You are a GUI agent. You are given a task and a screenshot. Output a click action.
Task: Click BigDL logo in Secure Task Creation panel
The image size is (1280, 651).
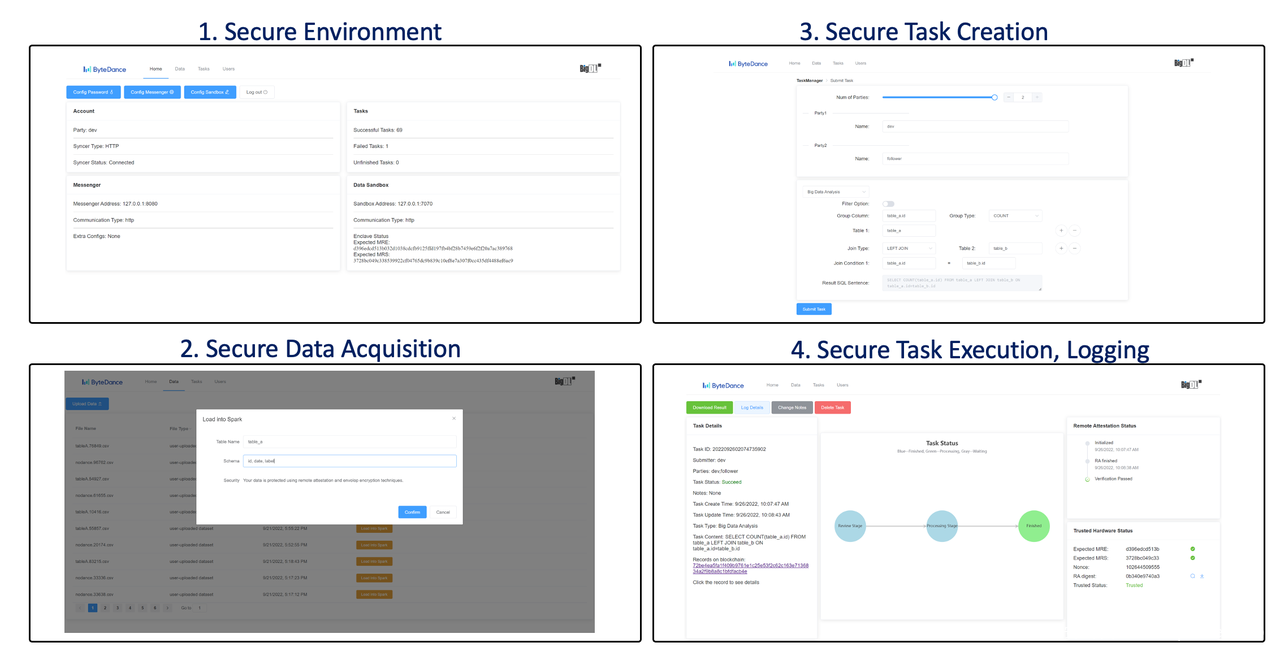point(1187,62)
